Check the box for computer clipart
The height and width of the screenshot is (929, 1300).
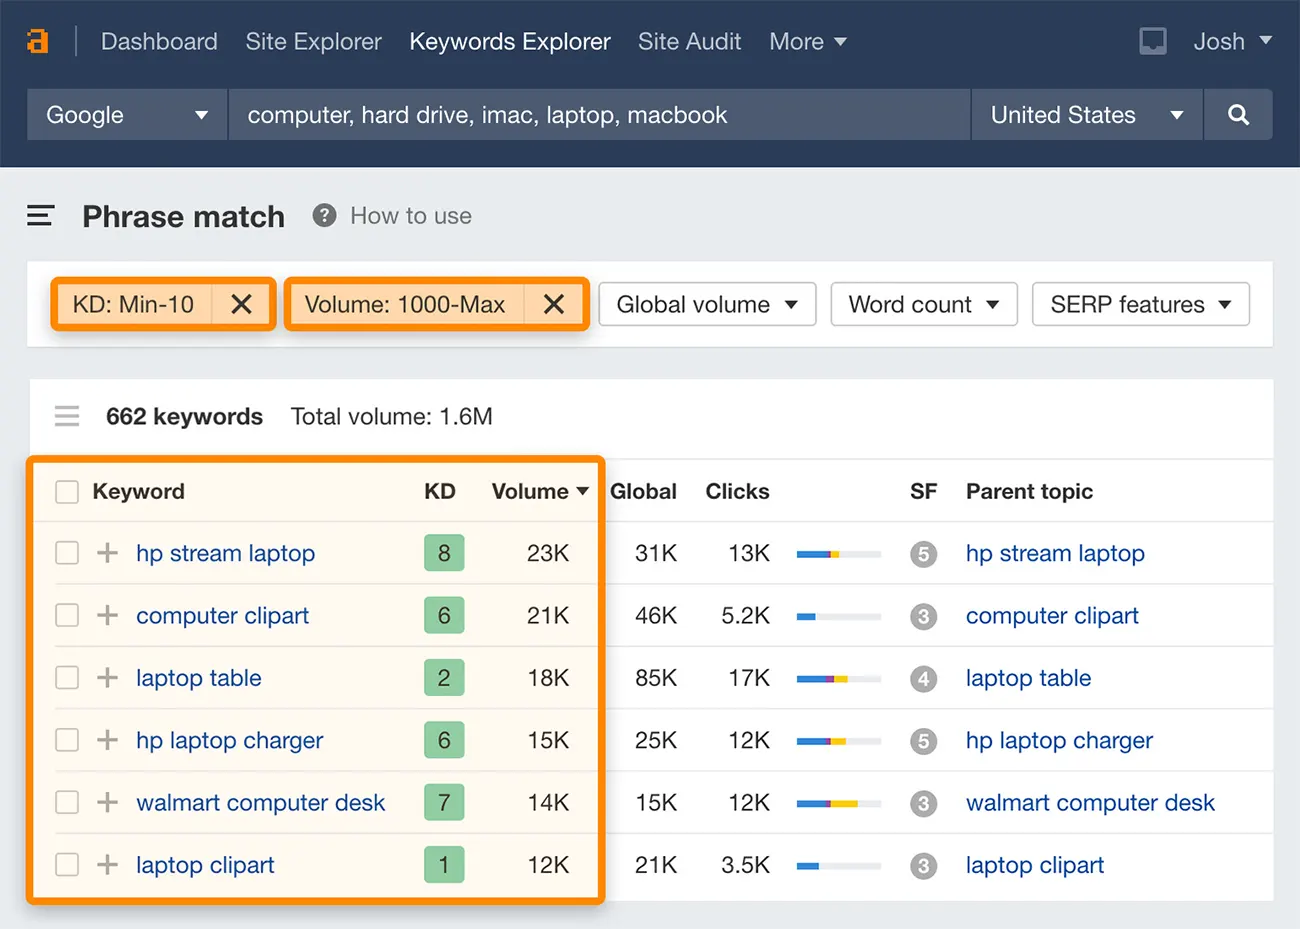click(67, 616)
